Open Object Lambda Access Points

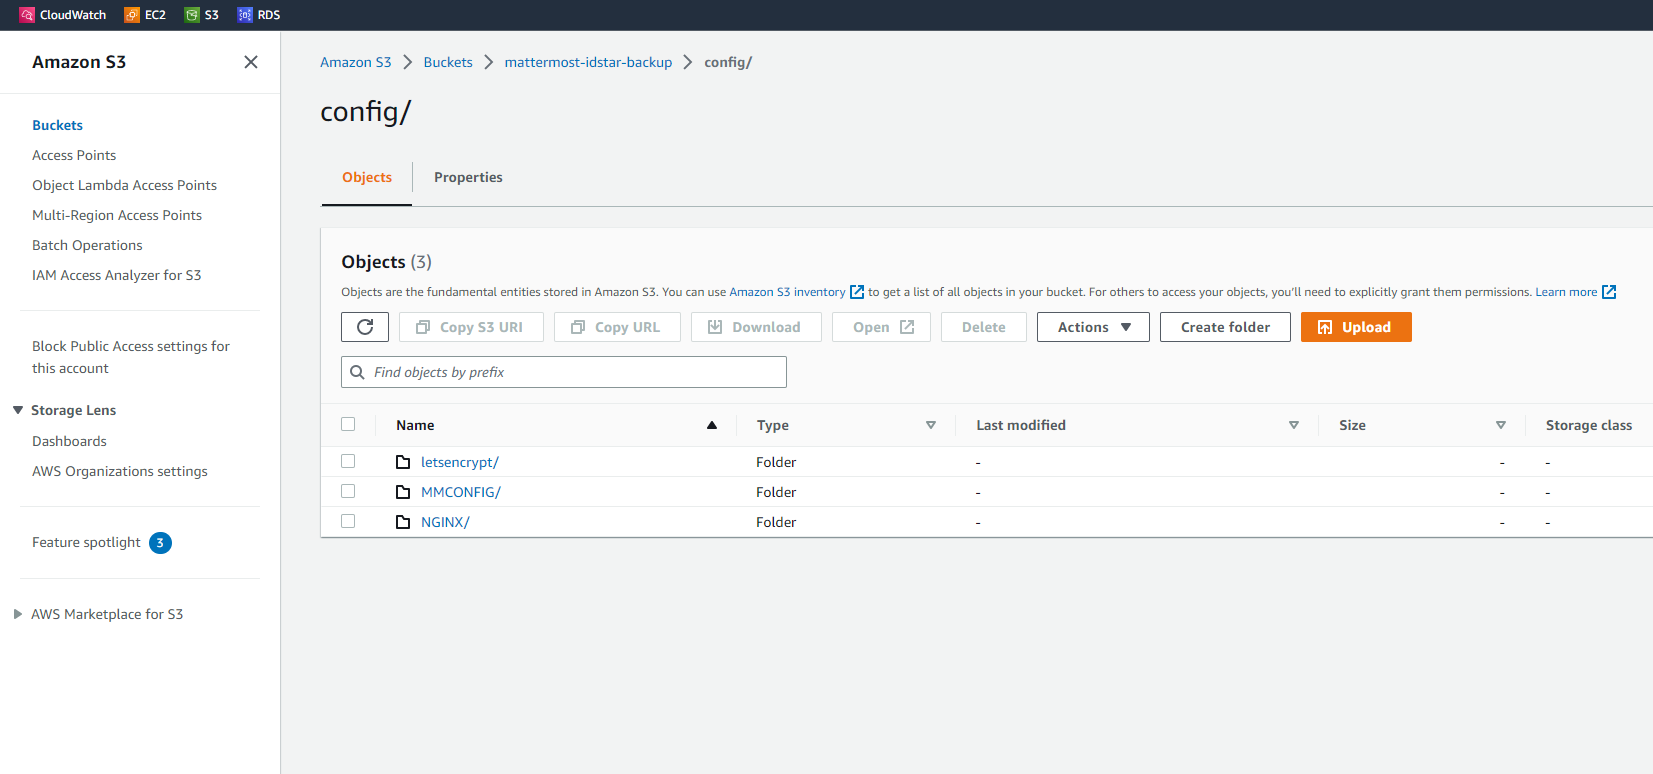coord(124,185)
